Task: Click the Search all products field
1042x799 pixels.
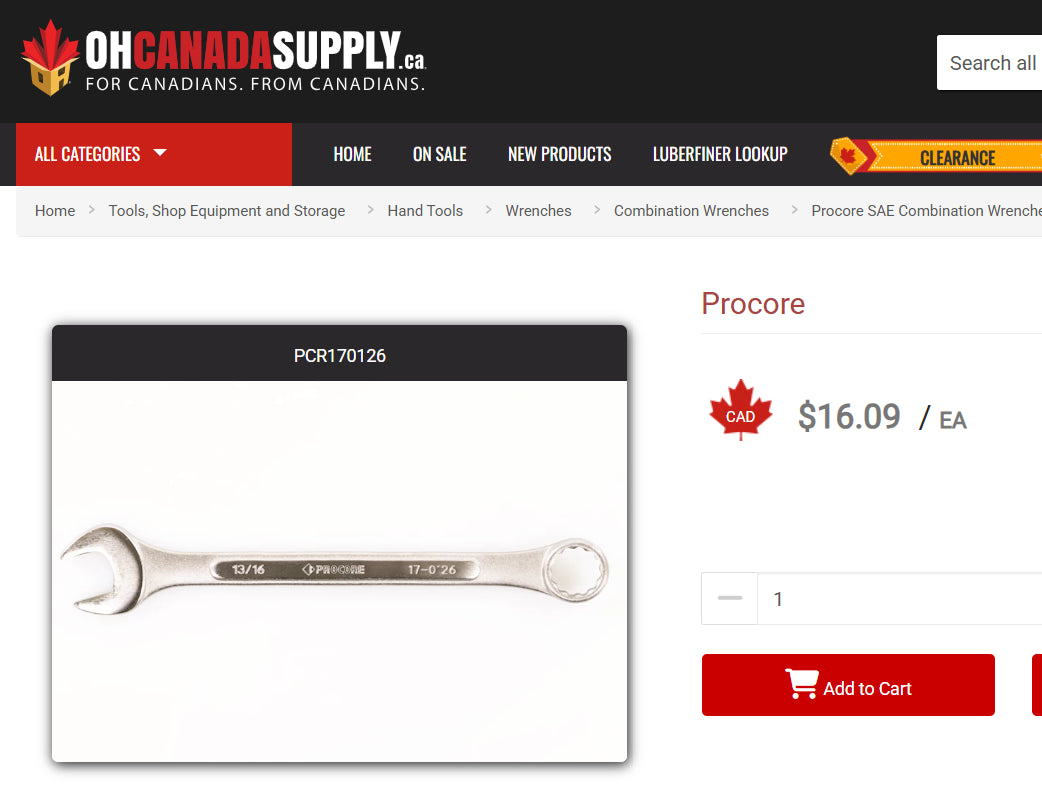Action: pyautogui.click(x=990, y=62)
